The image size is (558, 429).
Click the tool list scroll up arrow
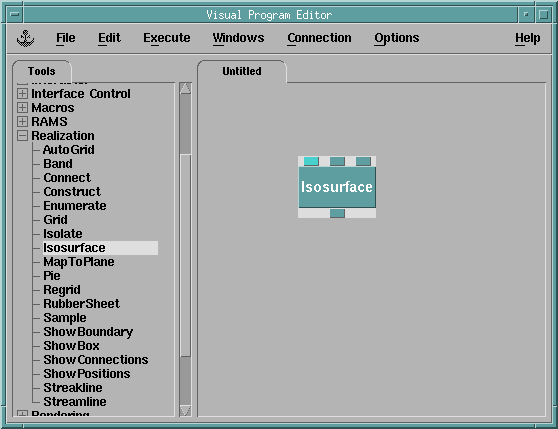[x=185, y=89]
